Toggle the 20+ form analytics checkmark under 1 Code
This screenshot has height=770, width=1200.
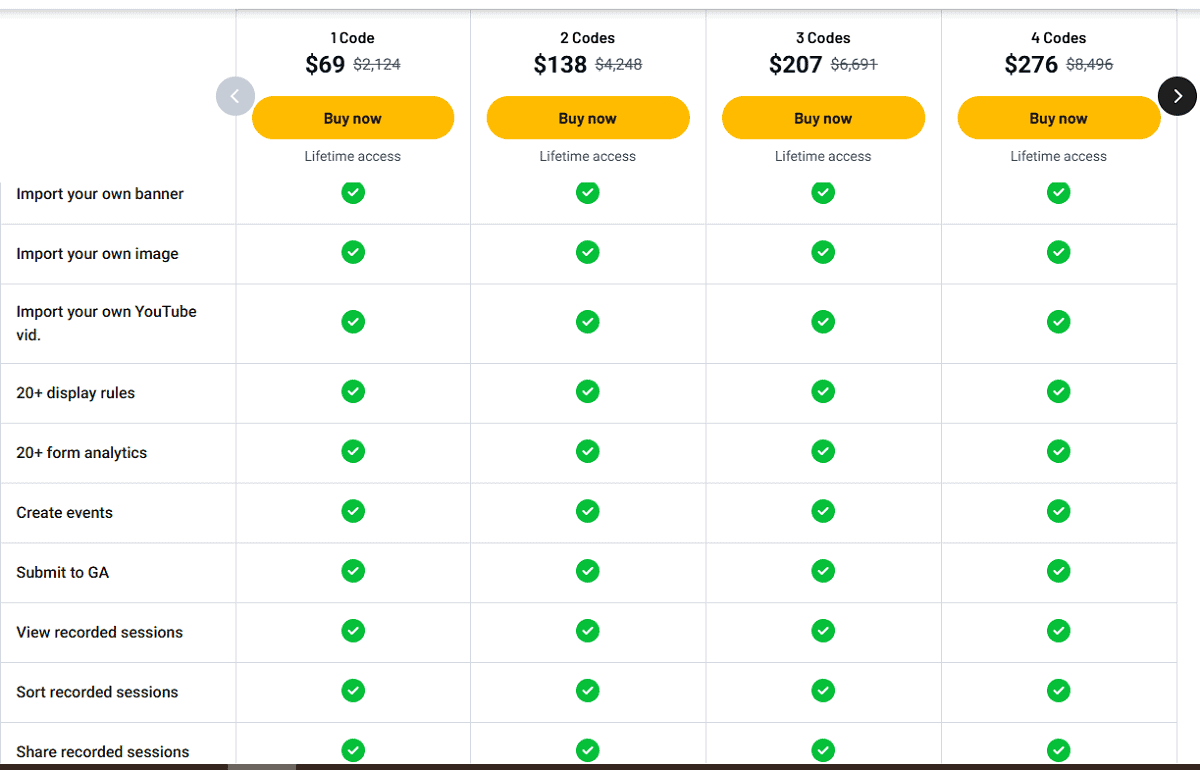[x=353, y=451]
